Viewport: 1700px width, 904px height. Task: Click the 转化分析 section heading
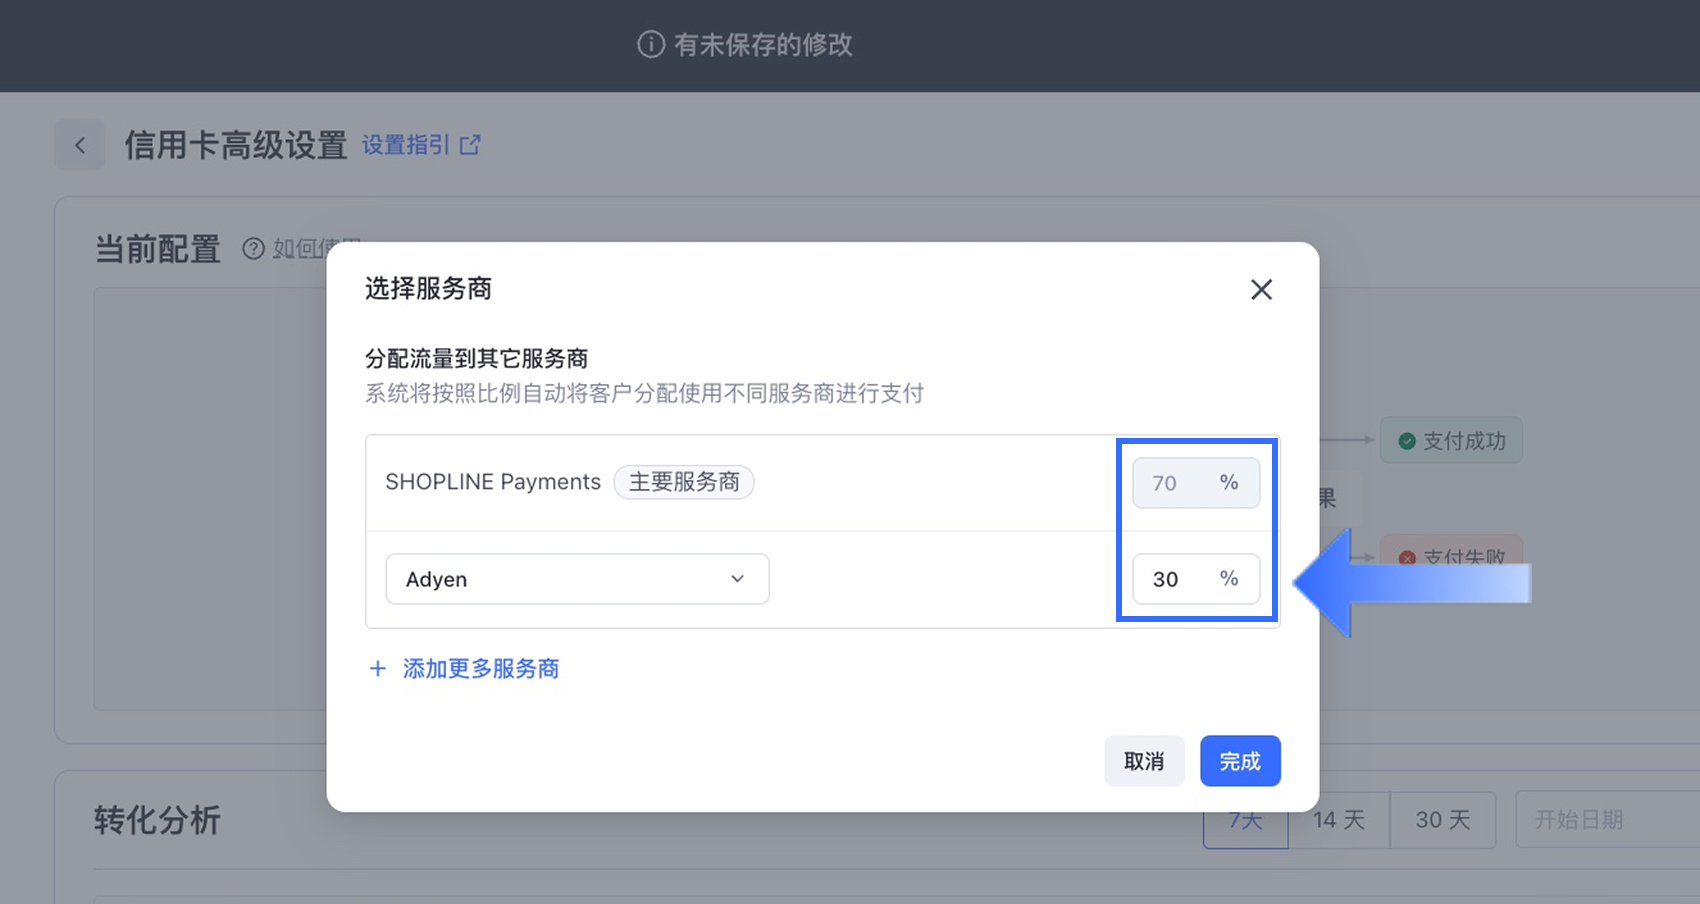pyautogui.click(x=157, y=820)
